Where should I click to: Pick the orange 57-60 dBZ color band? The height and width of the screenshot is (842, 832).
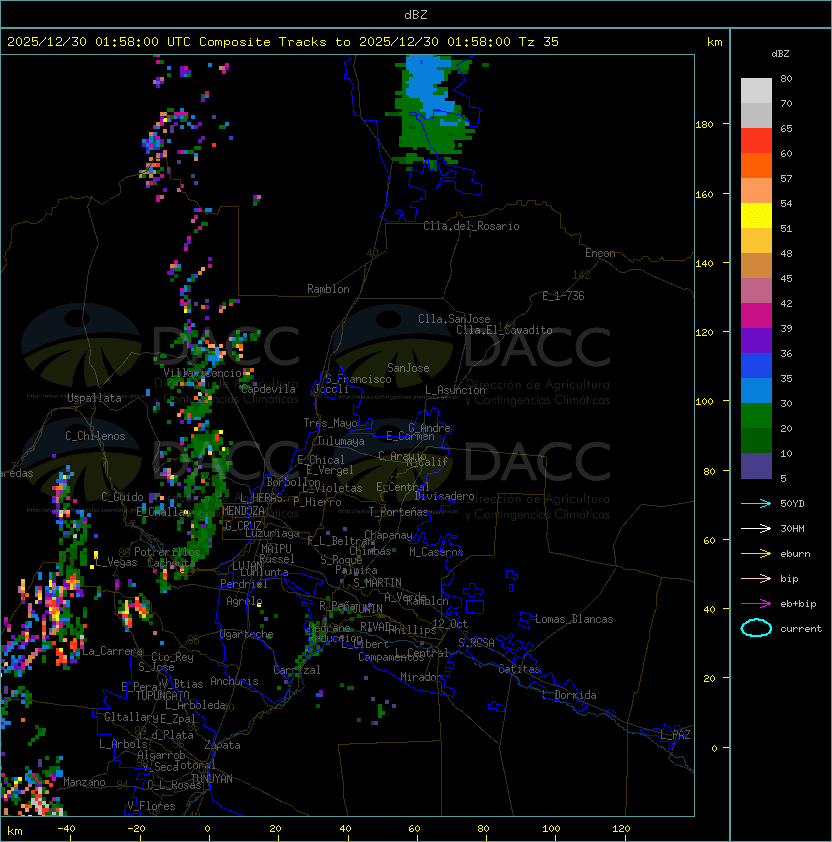[756, 165]
